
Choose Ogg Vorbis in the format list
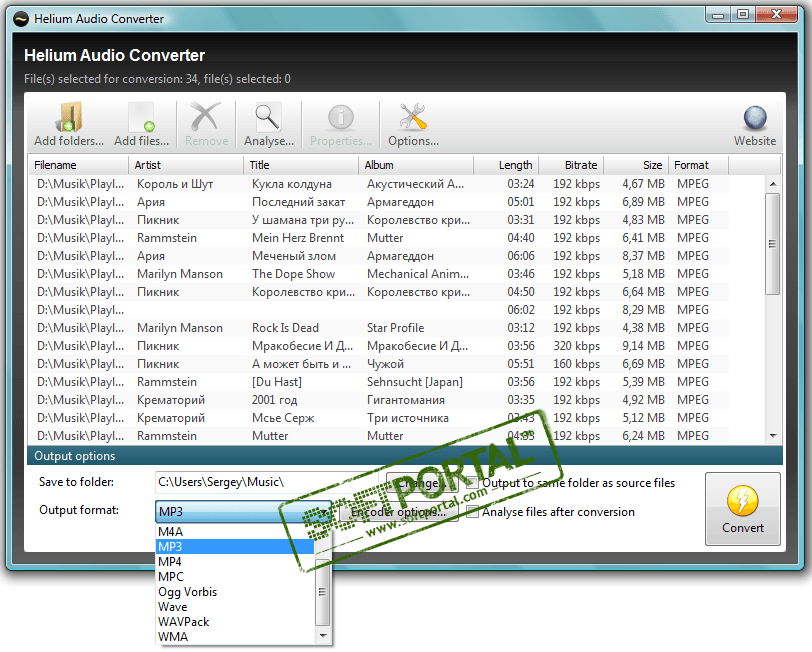235,592
